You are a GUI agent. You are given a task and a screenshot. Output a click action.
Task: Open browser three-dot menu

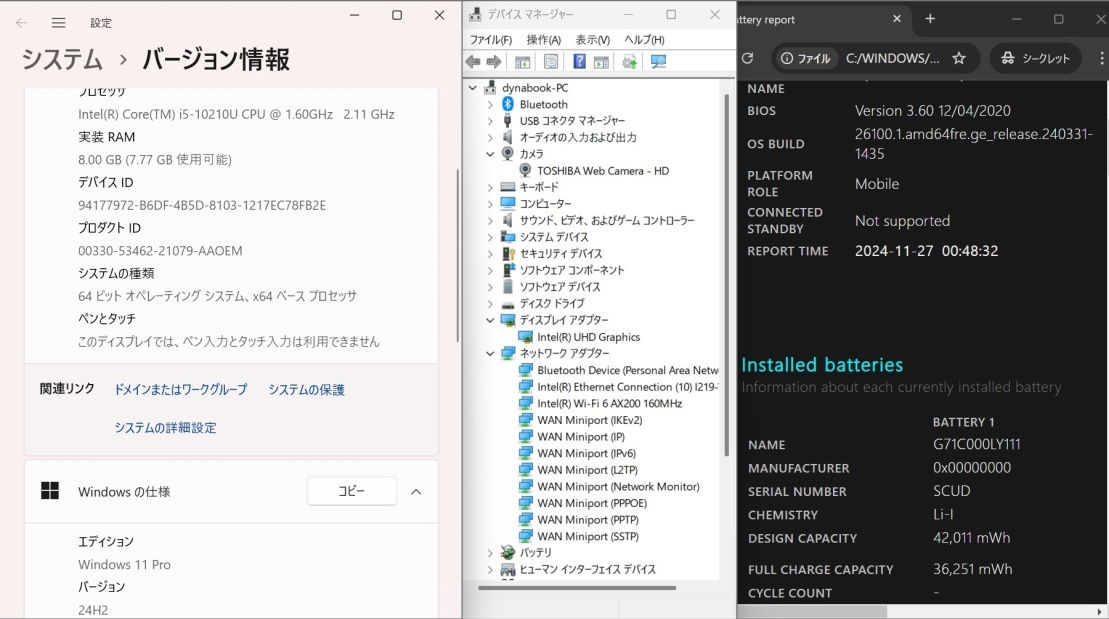pos(1101,58)
